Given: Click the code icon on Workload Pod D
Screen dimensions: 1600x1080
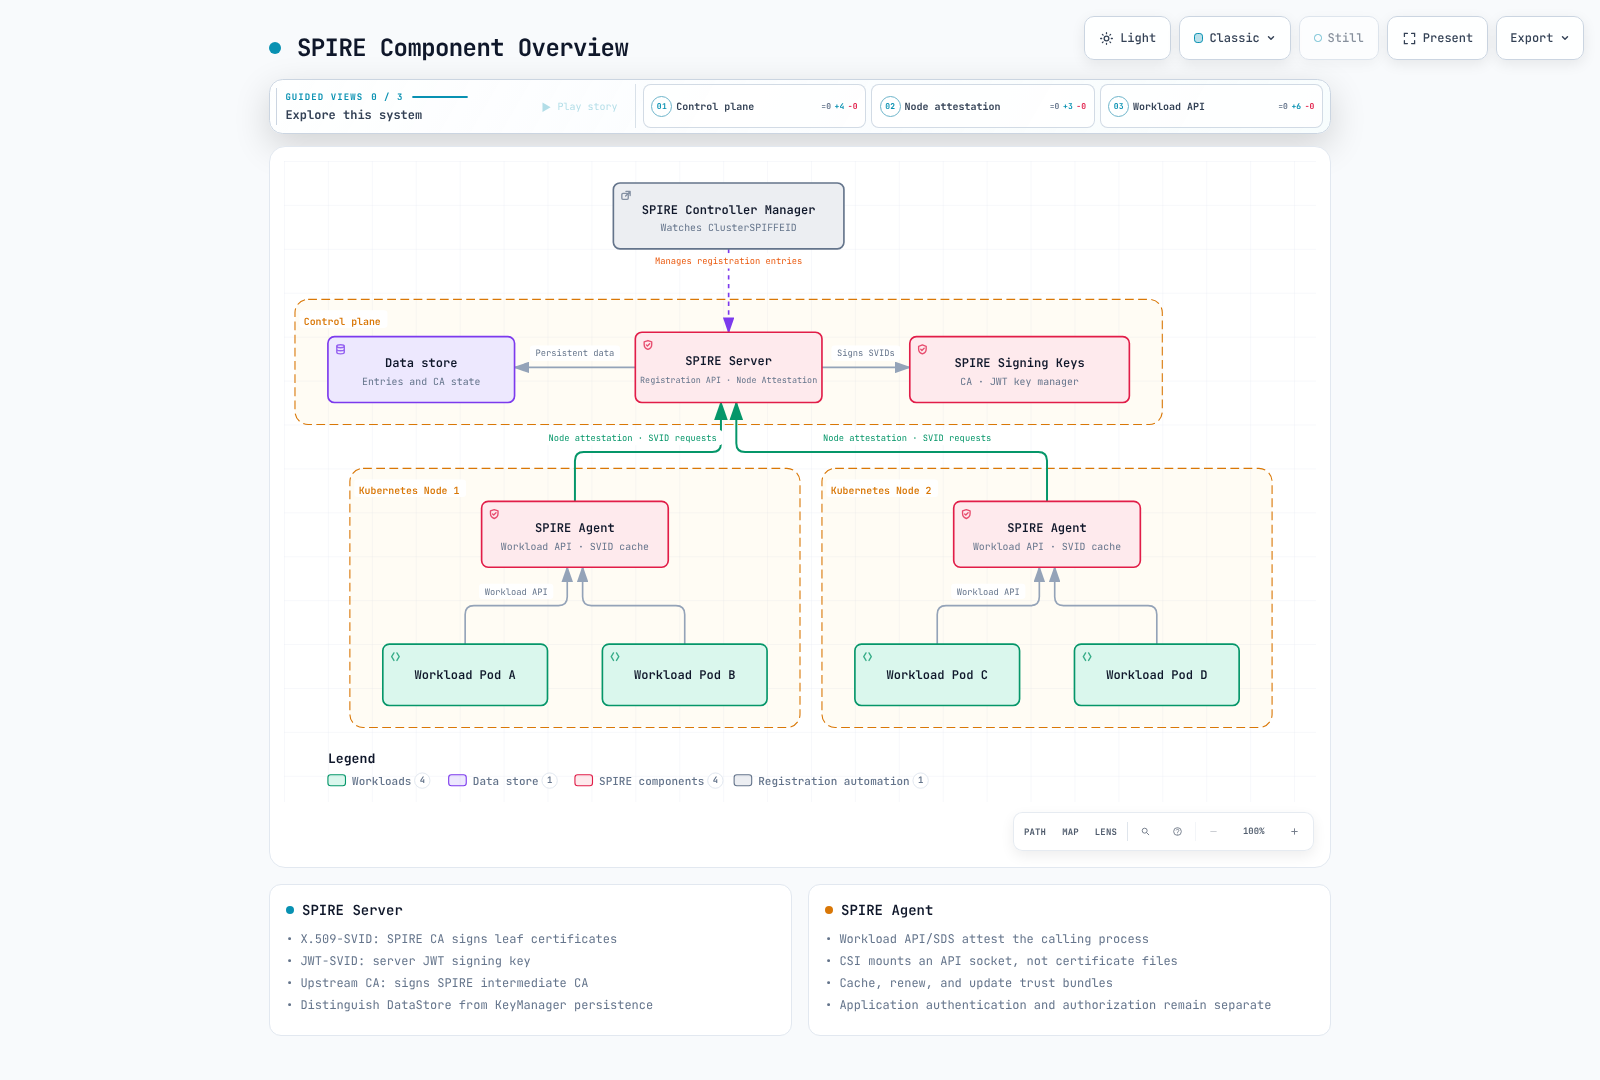Looking at the screenshot, I should pos(1087,657).
